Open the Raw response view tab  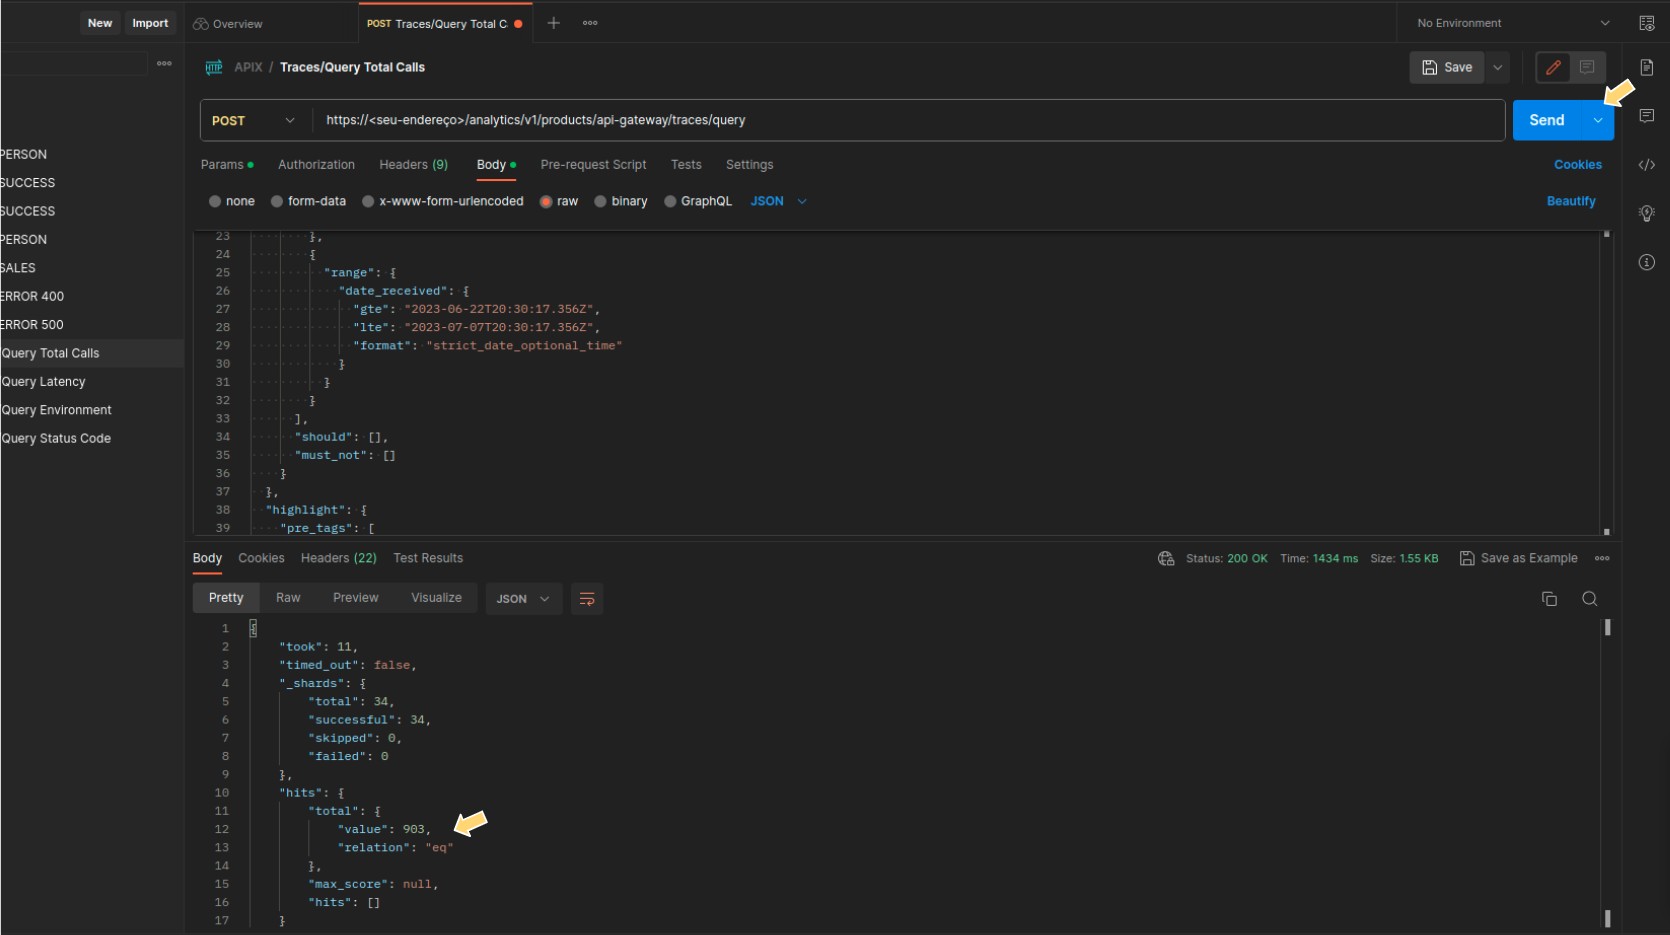(288, 598)
